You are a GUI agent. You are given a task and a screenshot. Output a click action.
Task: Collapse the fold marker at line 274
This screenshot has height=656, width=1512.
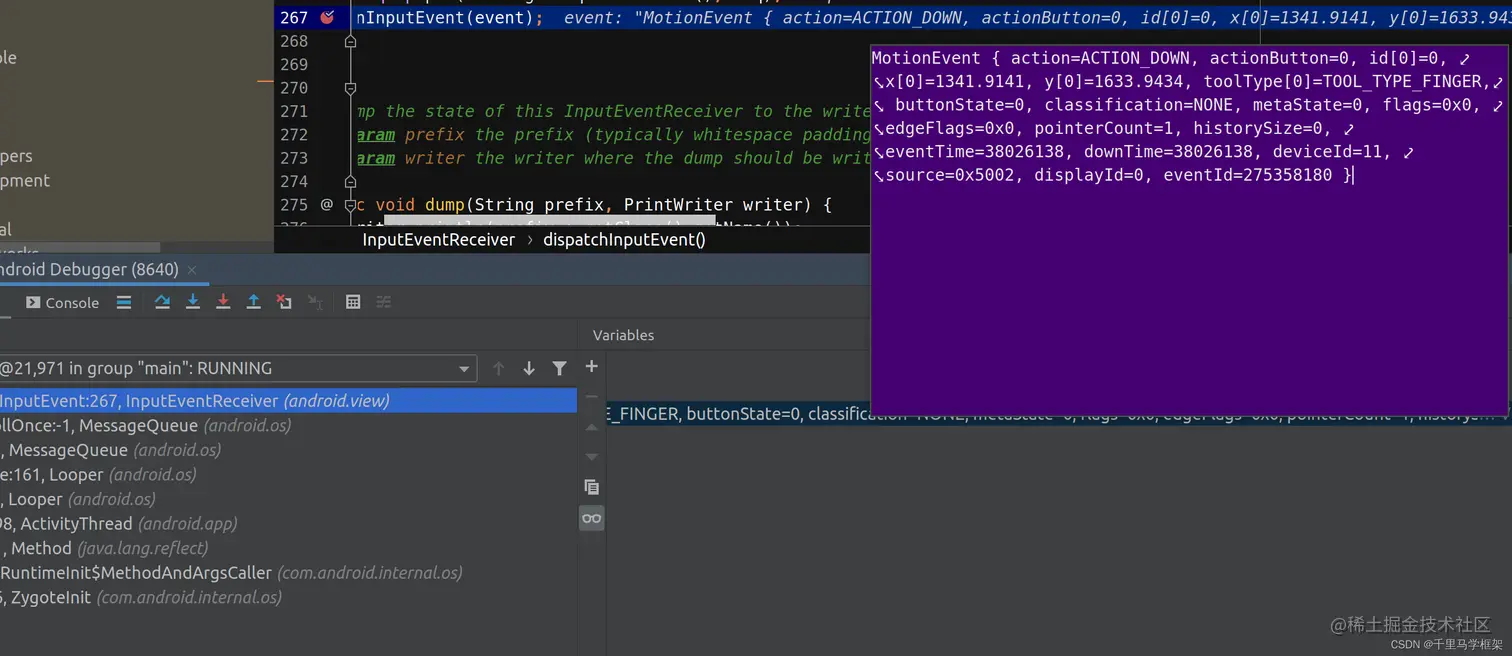[350, 182]
